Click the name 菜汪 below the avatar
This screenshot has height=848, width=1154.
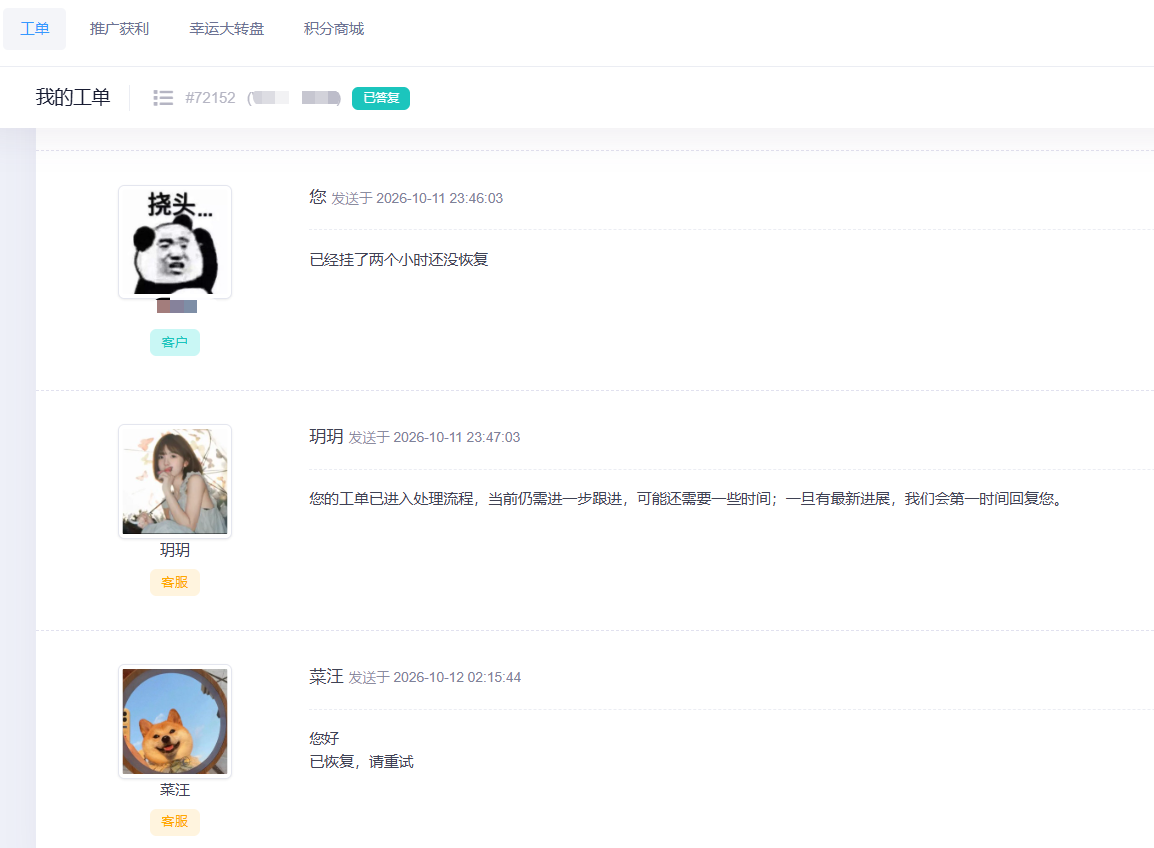click(175, 790)
